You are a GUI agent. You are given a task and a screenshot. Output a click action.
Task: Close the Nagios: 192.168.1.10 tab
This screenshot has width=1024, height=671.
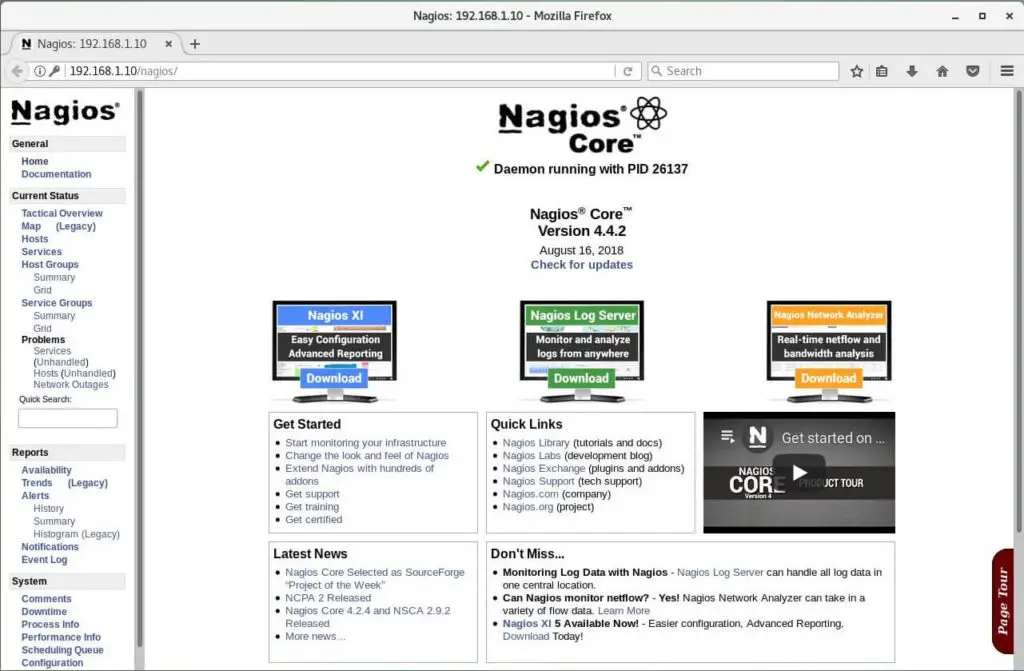tap(168, 44)
